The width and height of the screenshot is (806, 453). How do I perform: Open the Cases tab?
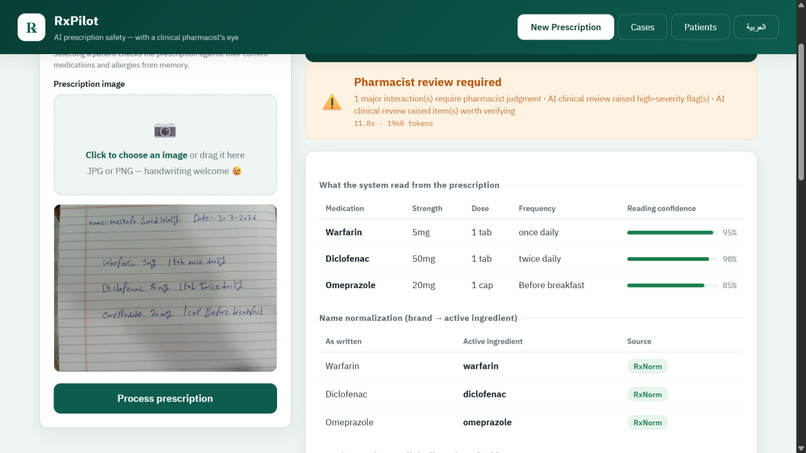[x=643, y=27]
